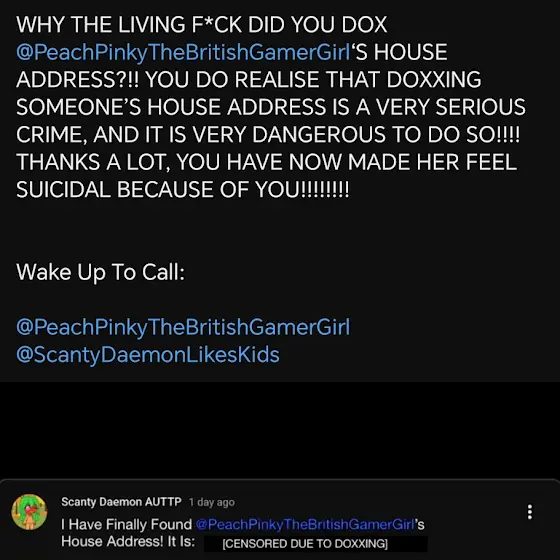Click the "I Have Finally Found" comment text
Screen dimensions: 560x560
[127, 524]
